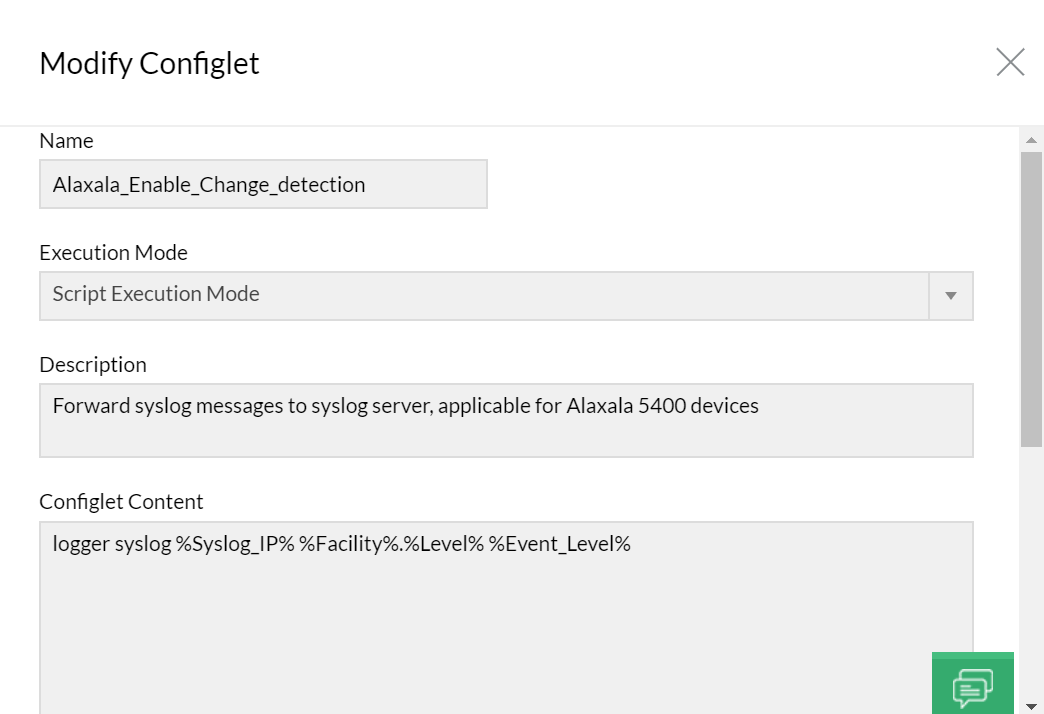This screenshot has height=714, width=1044.
Task: Click the %Event_Level% variable in content
Action: click(x=560, y=545)
